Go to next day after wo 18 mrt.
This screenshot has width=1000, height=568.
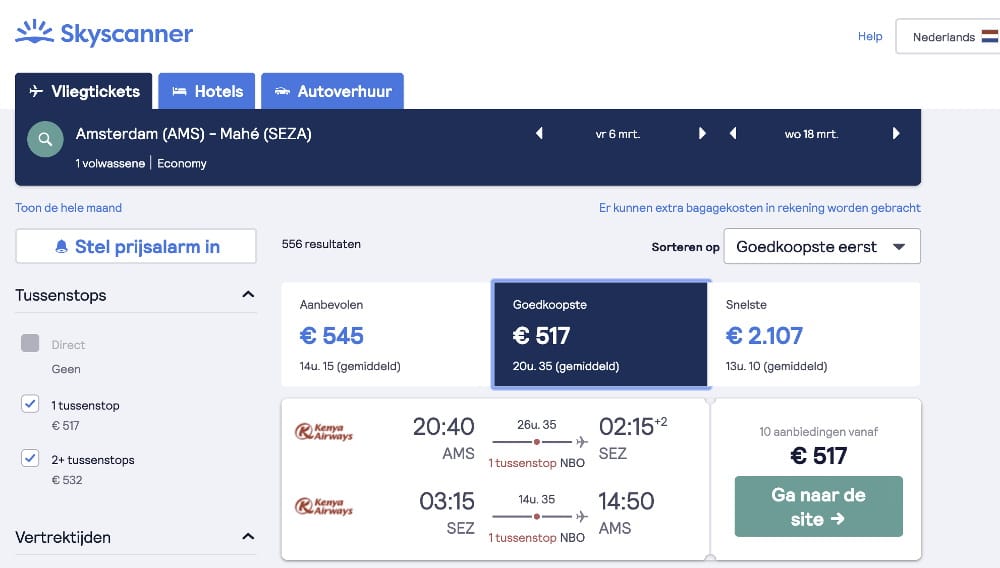[x=895, y=133]
